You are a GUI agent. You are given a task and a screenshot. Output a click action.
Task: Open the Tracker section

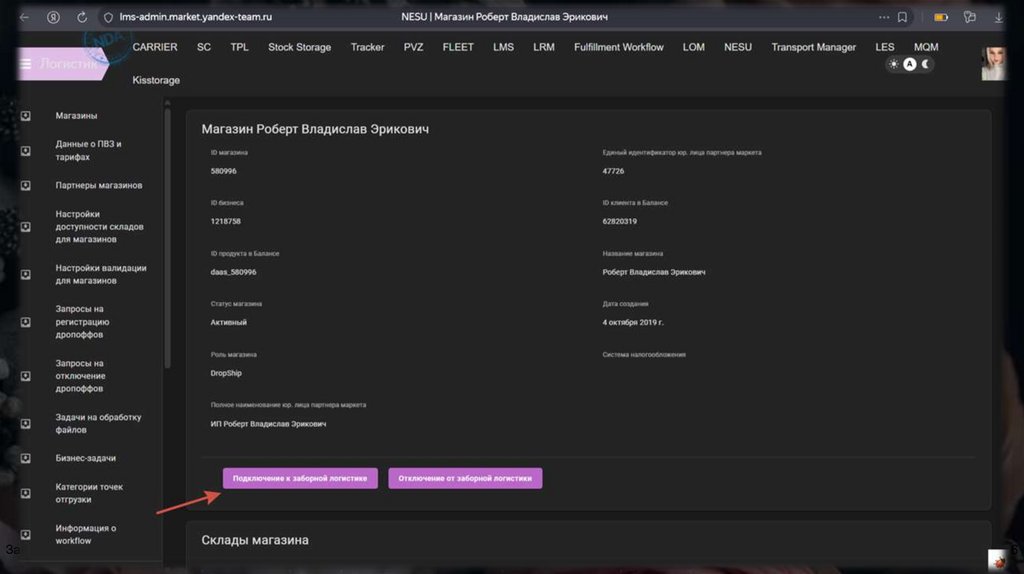coord(367,47)
